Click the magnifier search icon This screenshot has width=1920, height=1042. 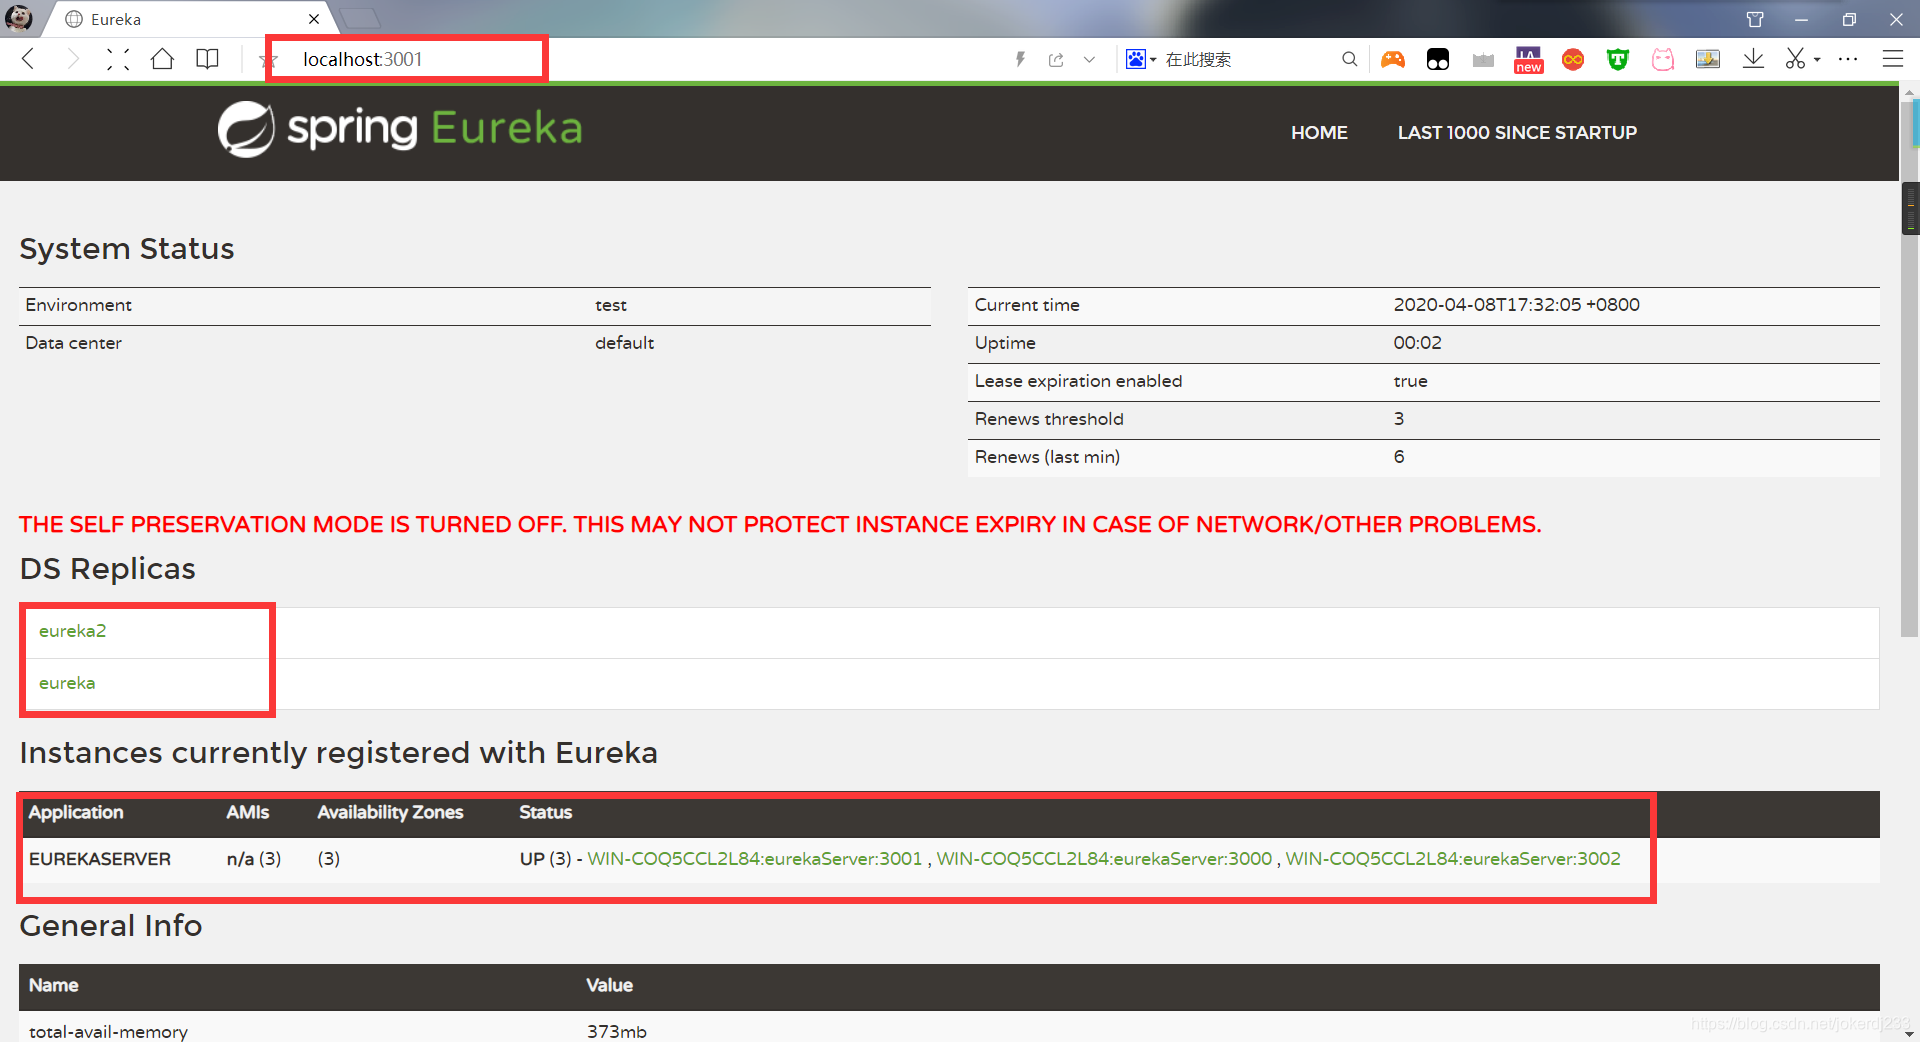click(x=1350, y=59)
